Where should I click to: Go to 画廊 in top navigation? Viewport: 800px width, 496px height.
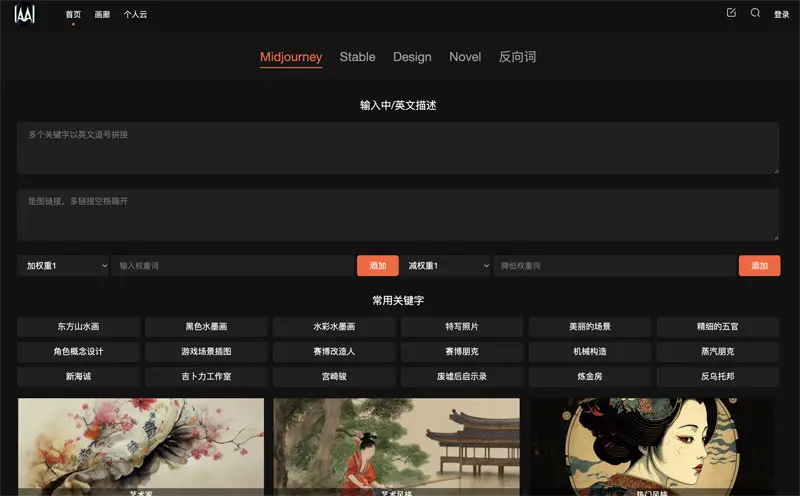(102, 15)
